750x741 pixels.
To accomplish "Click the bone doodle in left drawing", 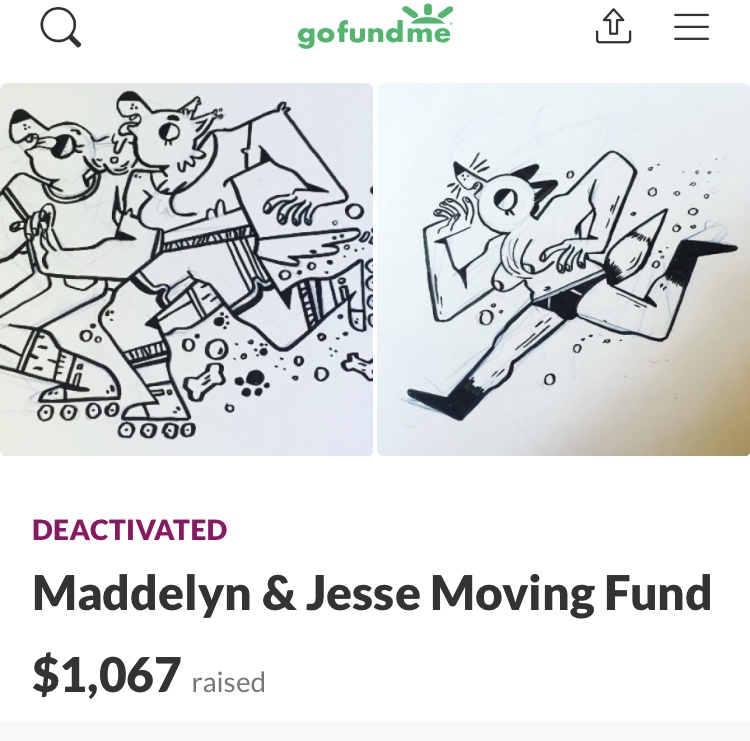I will [x=205, y=380].
